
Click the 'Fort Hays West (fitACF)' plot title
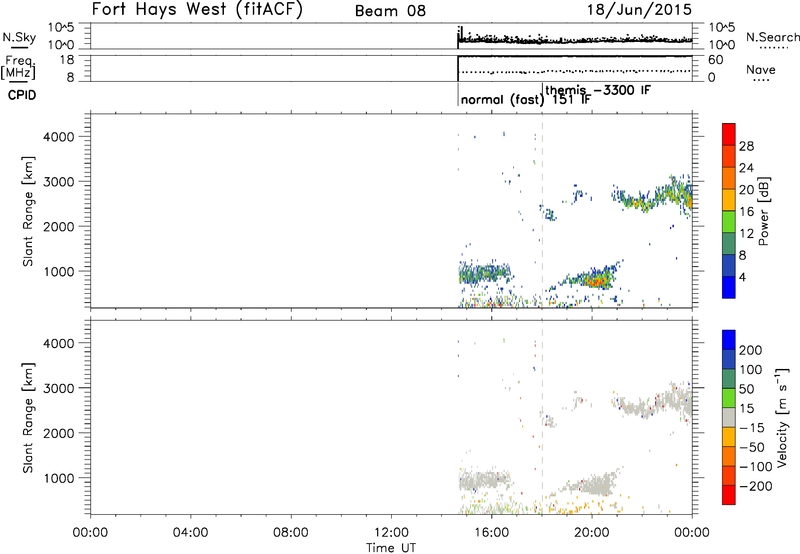(197, 10)
